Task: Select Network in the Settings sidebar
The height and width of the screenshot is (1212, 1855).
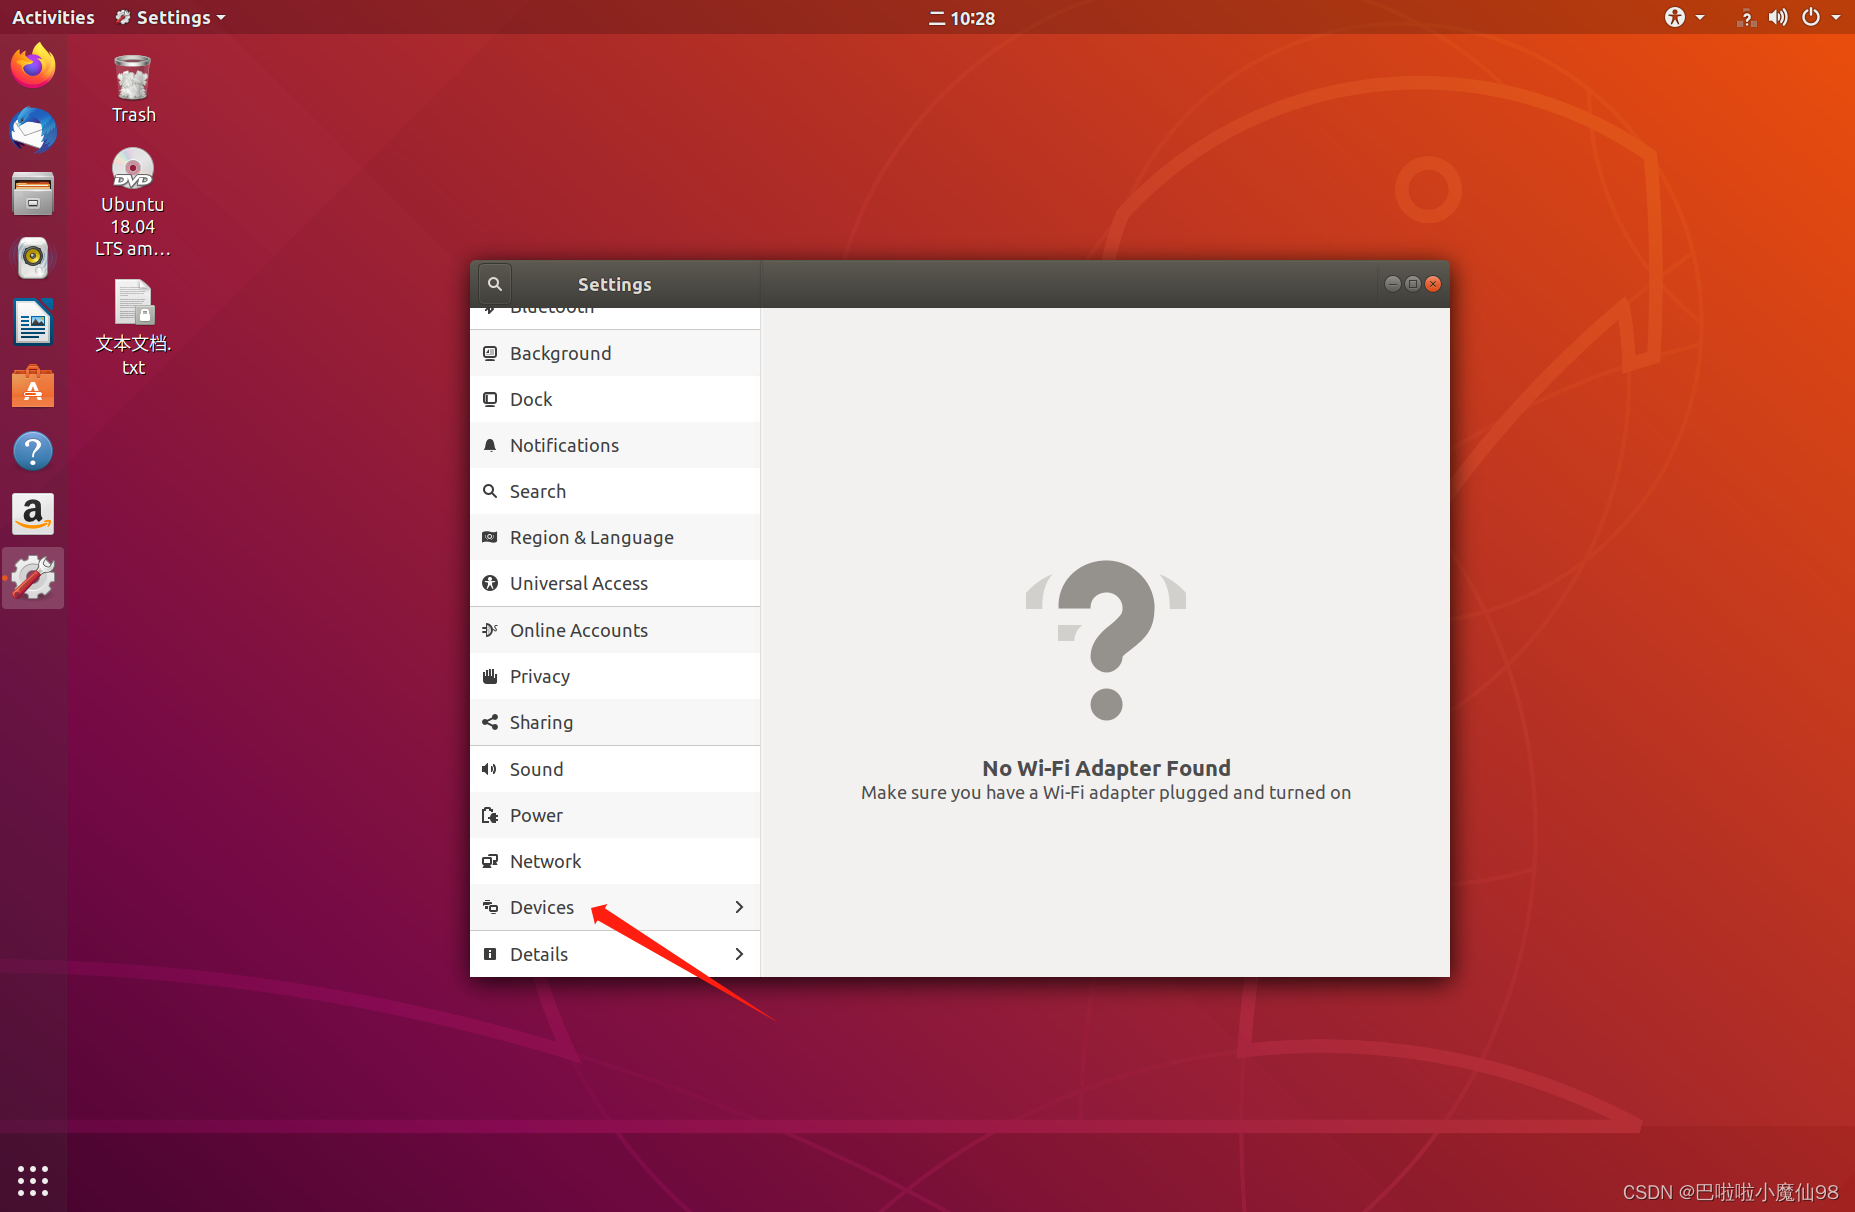Action: 545,861
